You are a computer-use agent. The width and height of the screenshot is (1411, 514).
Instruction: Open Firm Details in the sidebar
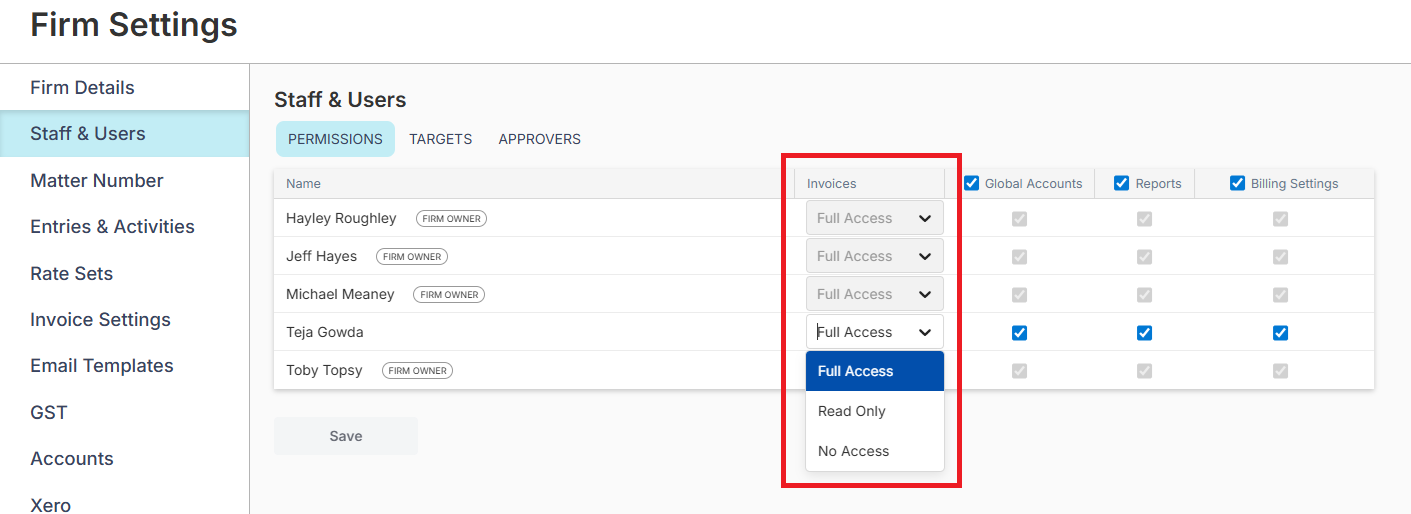(82, 88)
